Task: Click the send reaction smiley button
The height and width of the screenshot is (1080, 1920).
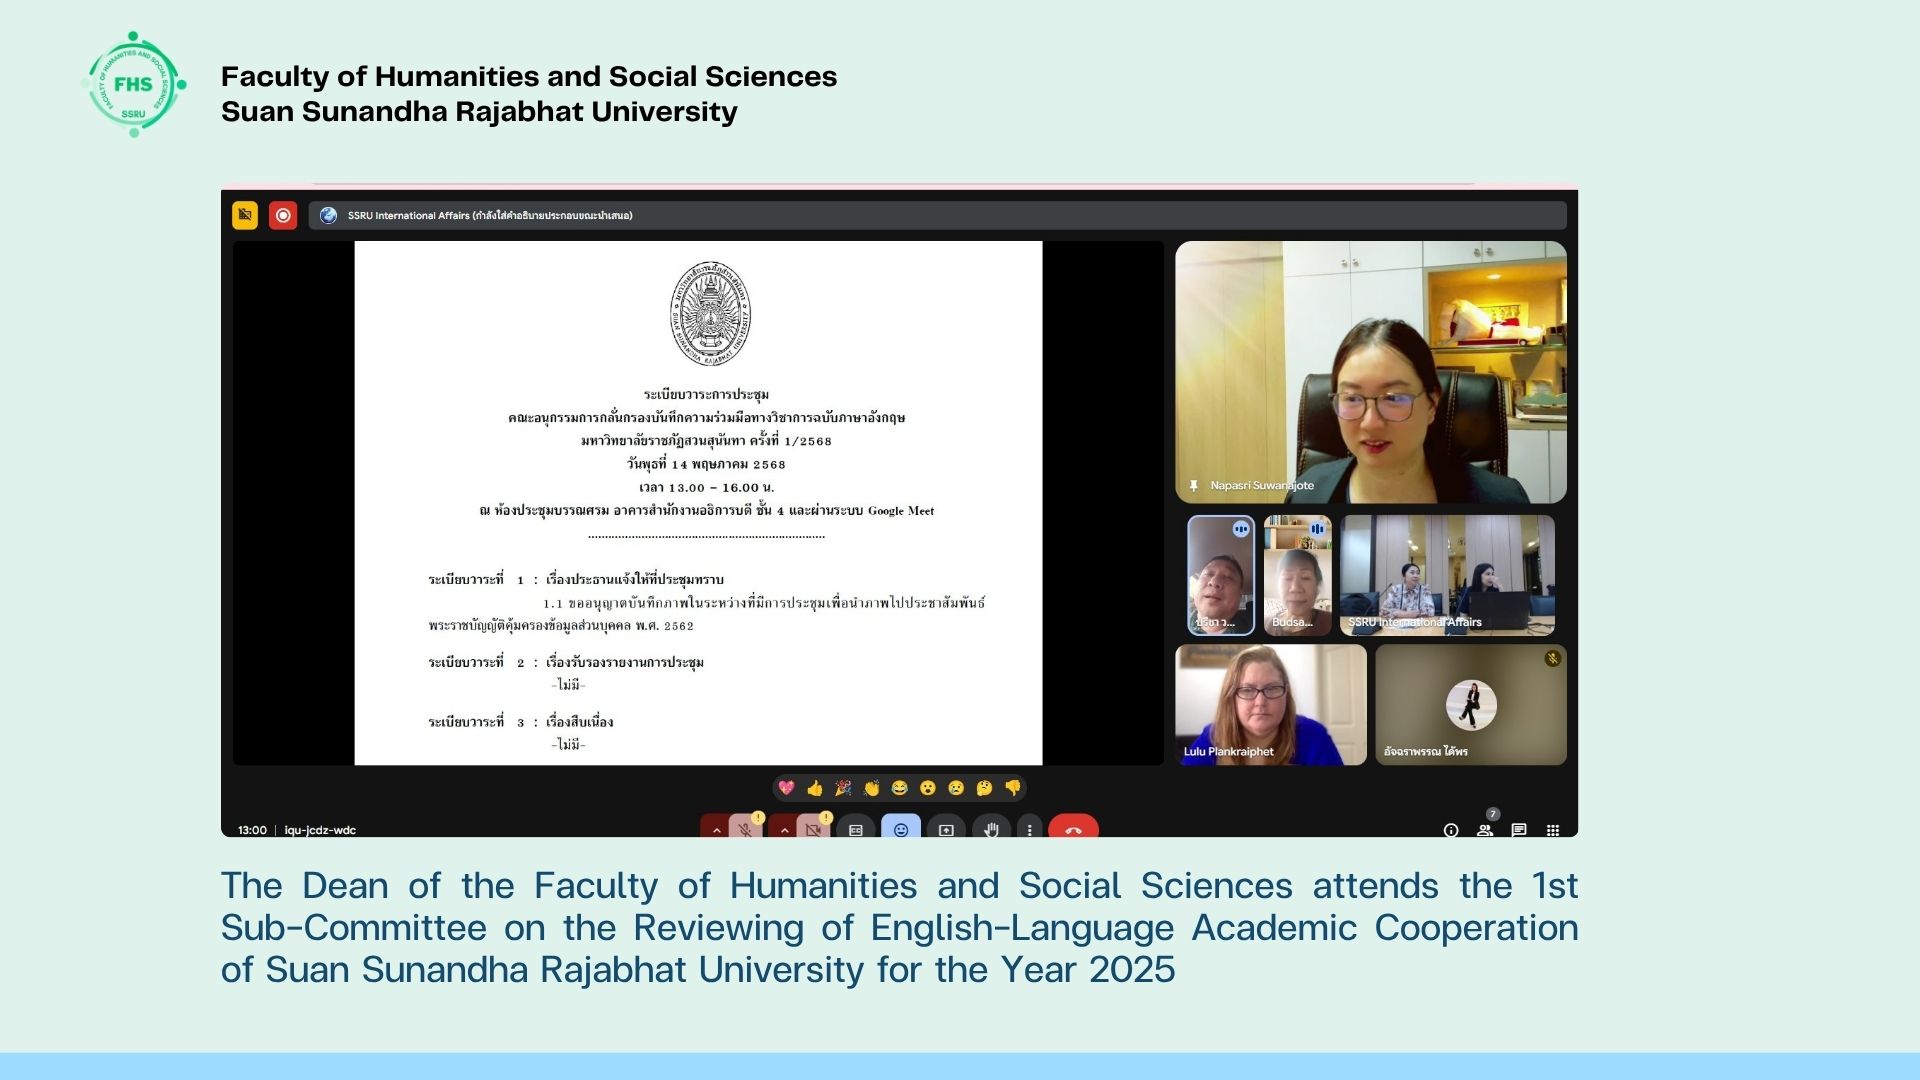Action: point(900,829)
